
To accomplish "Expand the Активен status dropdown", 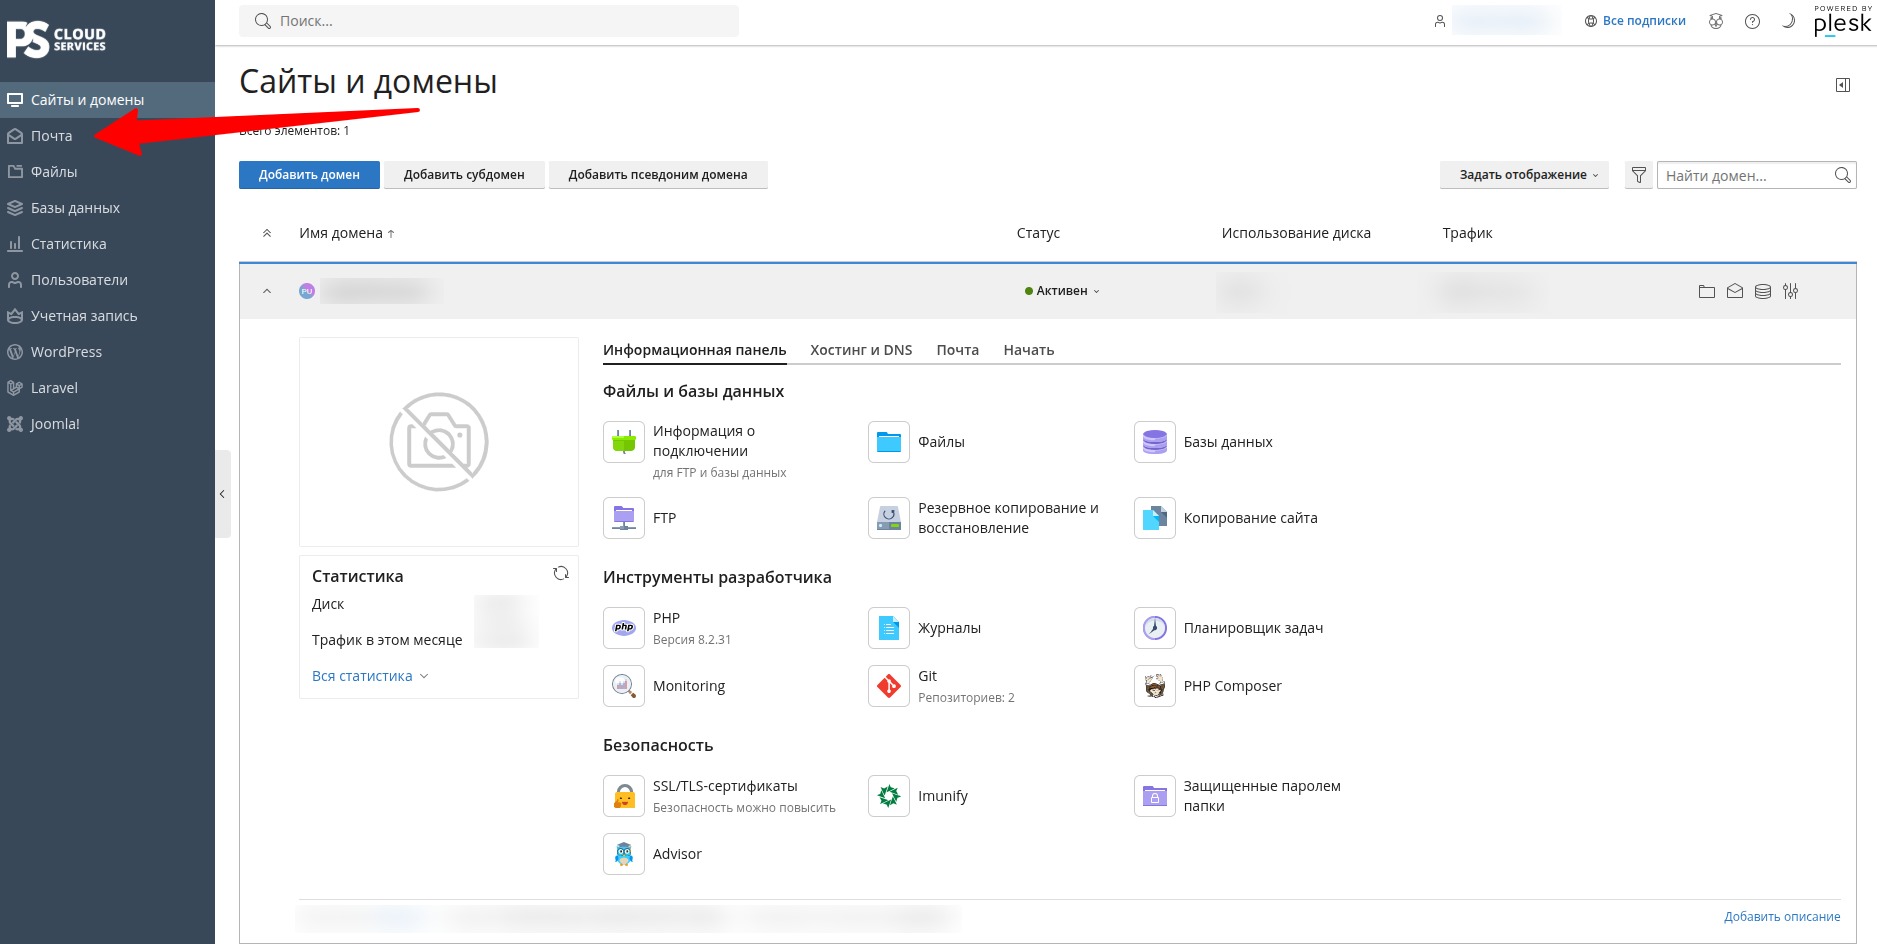I will click(1061, 291).
